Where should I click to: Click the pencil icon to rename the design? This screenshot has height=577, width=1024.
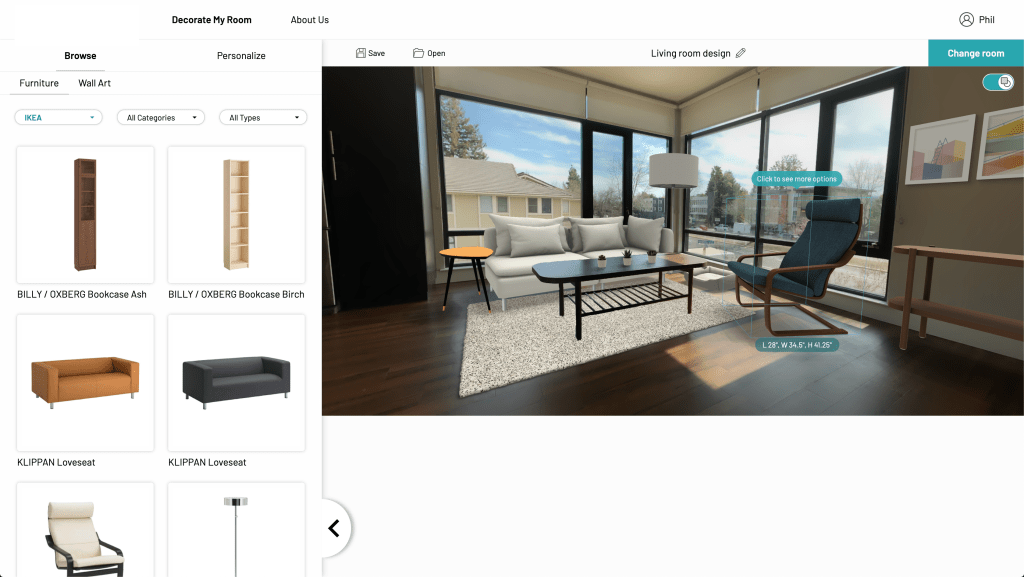pyautogui.click(x=740, y=52)
